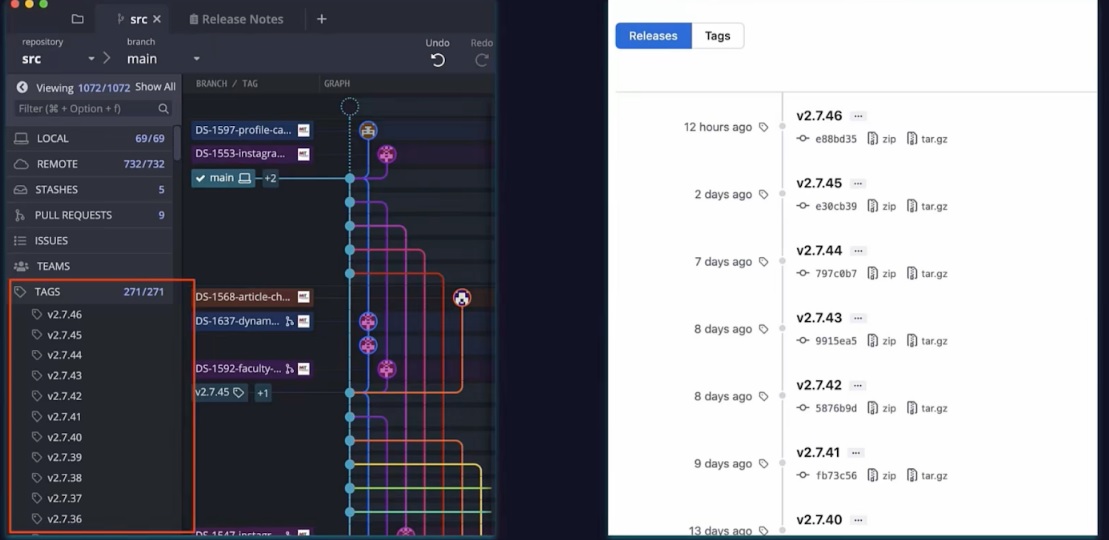This screenshot has height=540, width=1109.
Task: Select tag v2.7.38 in sidebar
Action: pos(64,478)
